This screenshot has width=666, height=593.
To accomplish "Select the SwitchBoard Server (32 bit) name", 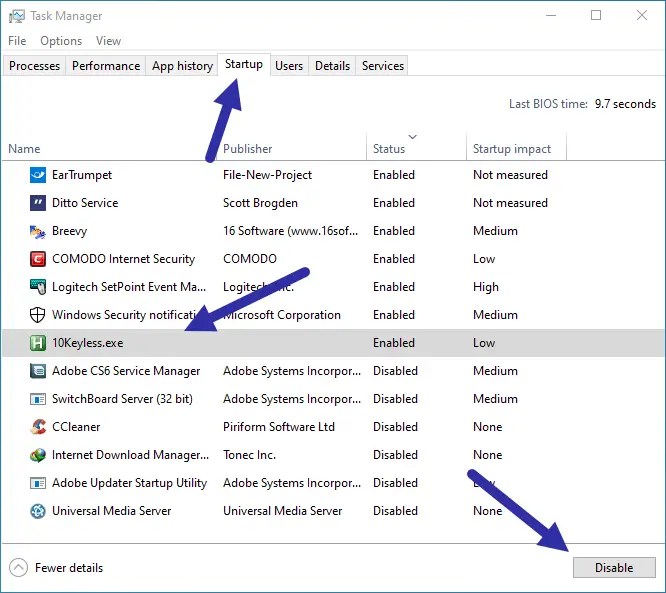I will coord(122,399).
